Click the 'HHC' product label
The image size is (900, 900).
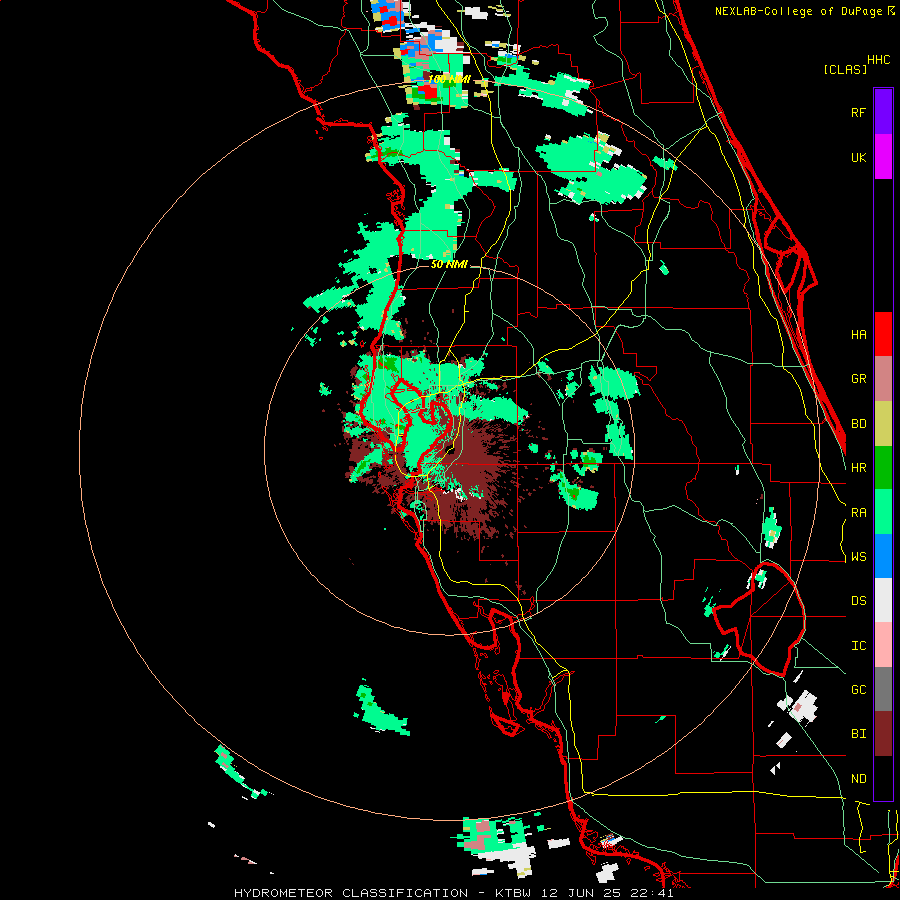(x=878, y=60)
